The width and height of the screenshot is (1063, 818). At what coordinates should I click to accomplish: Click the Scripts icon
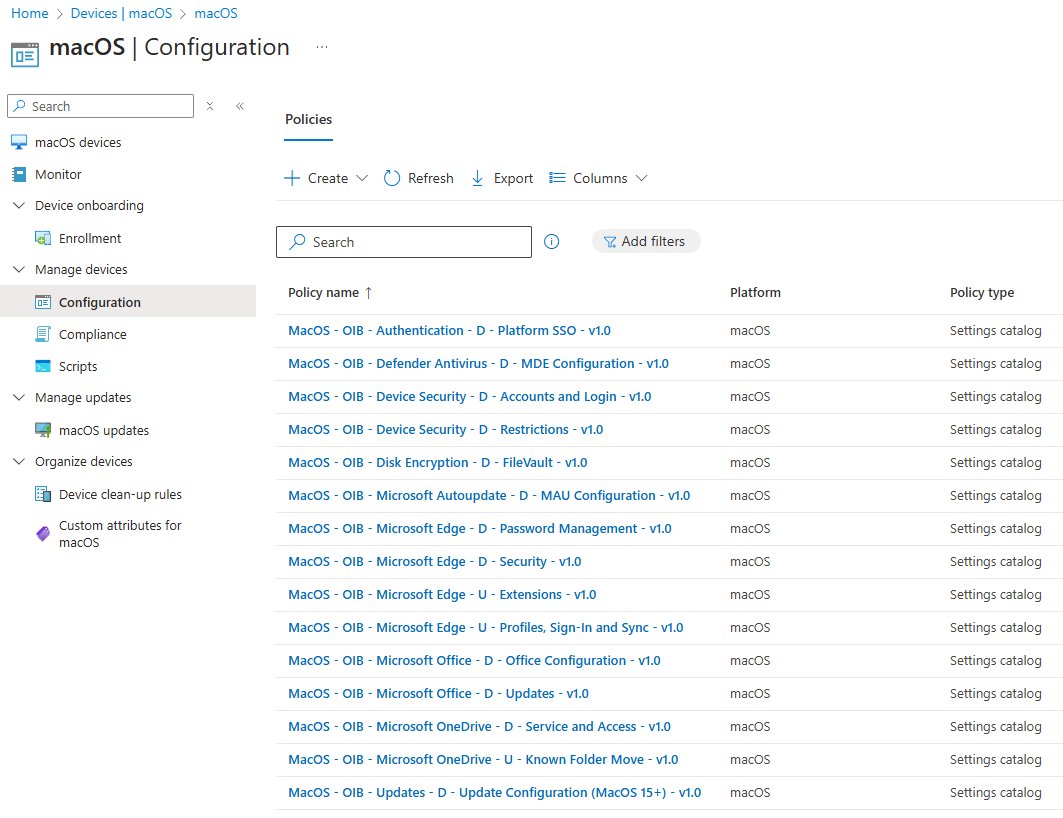point(43,367)
